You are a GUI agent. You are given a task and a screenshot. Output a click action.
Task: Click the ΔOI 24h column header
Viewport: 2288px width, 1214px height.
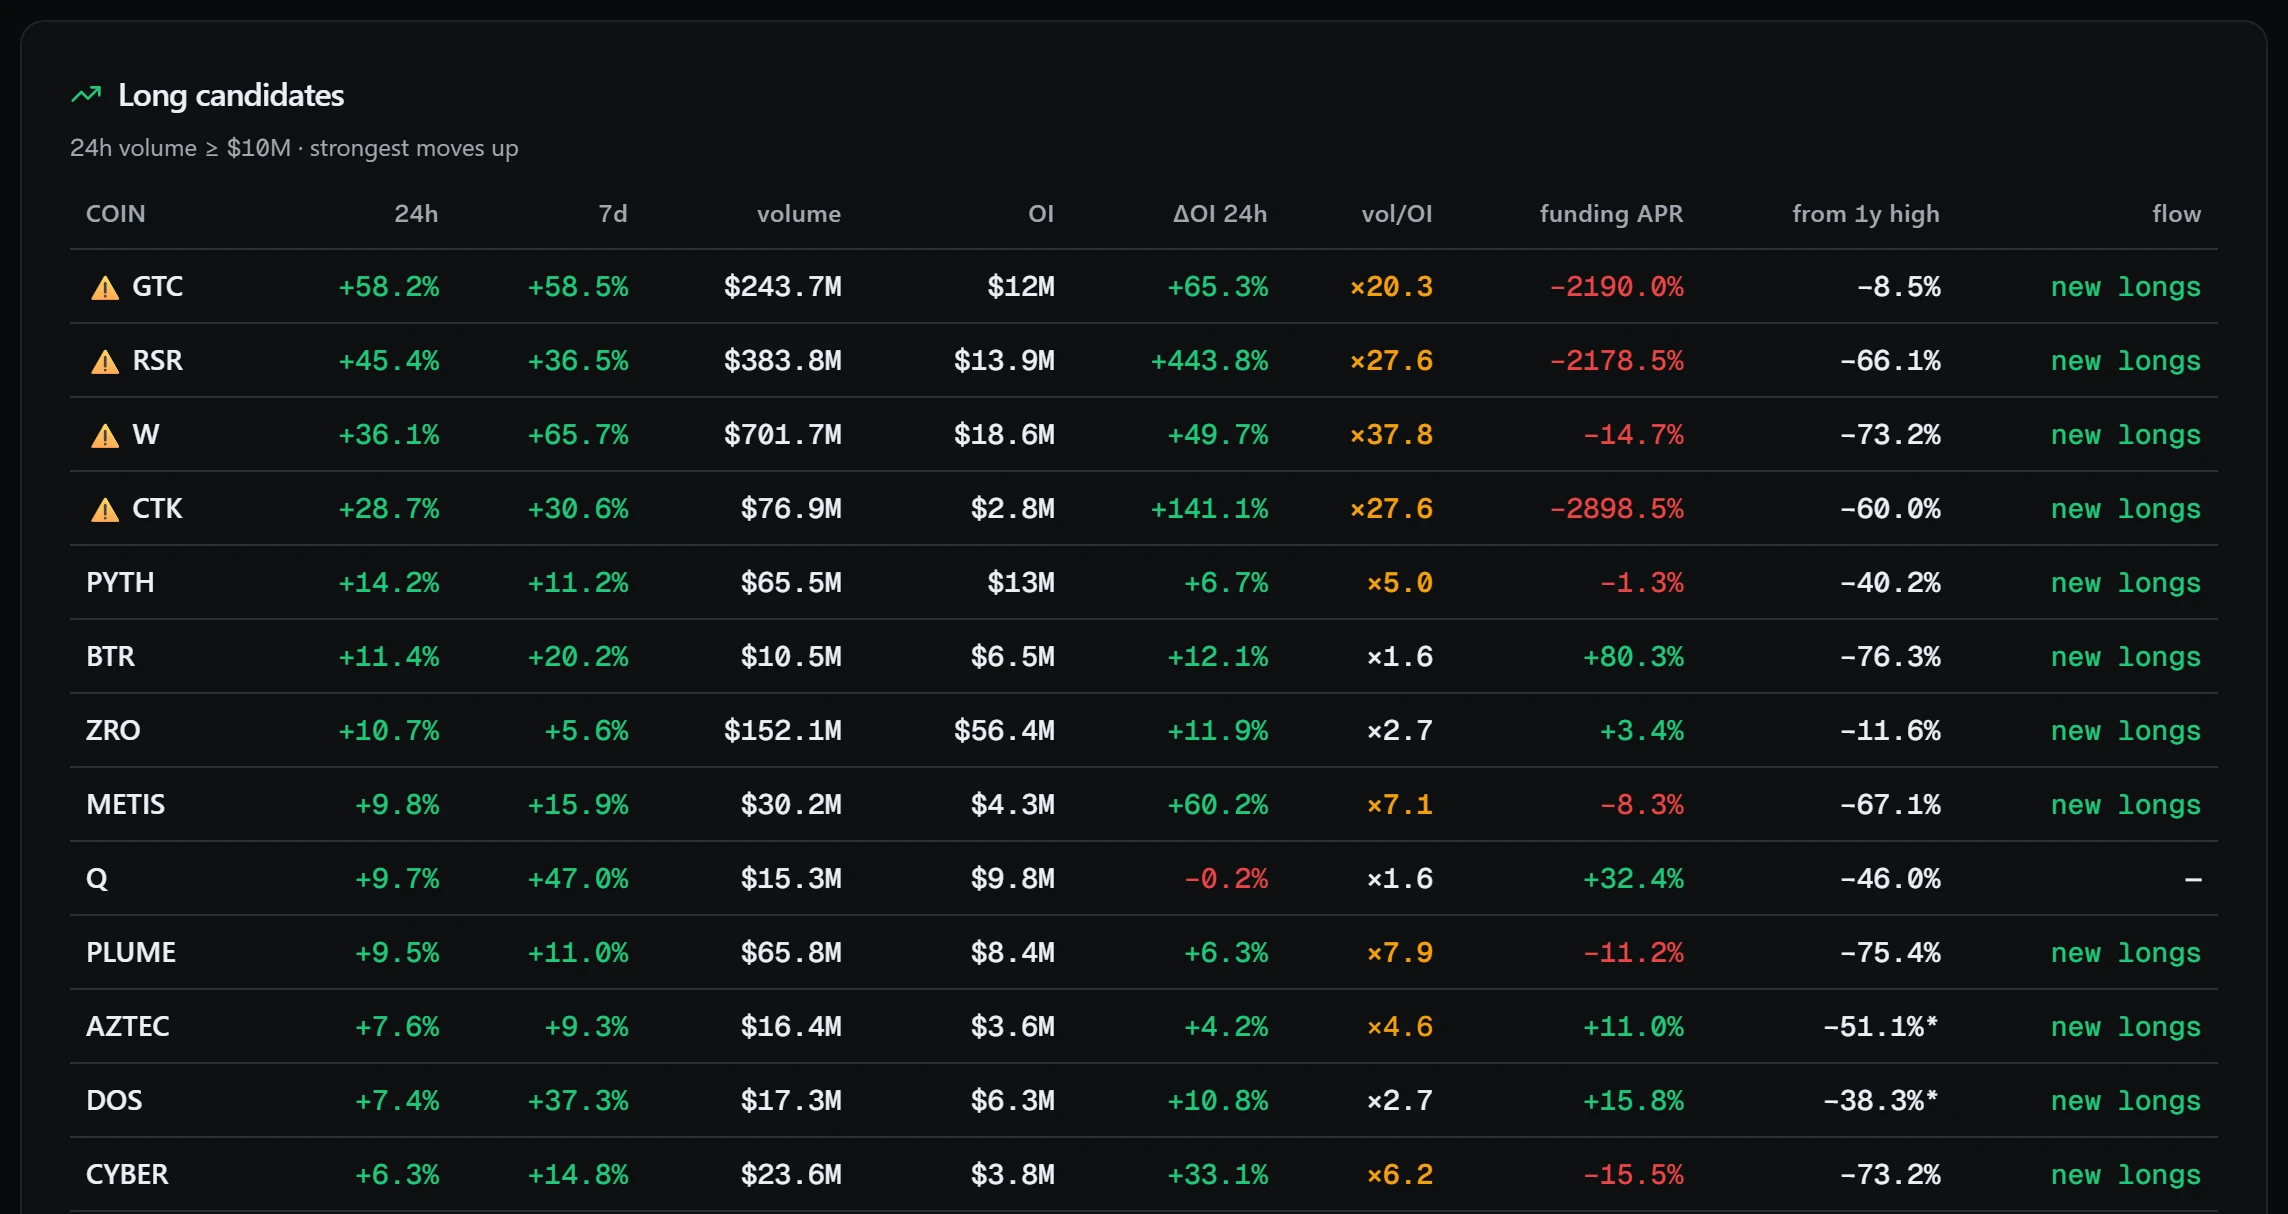[x=1220, y=214]
